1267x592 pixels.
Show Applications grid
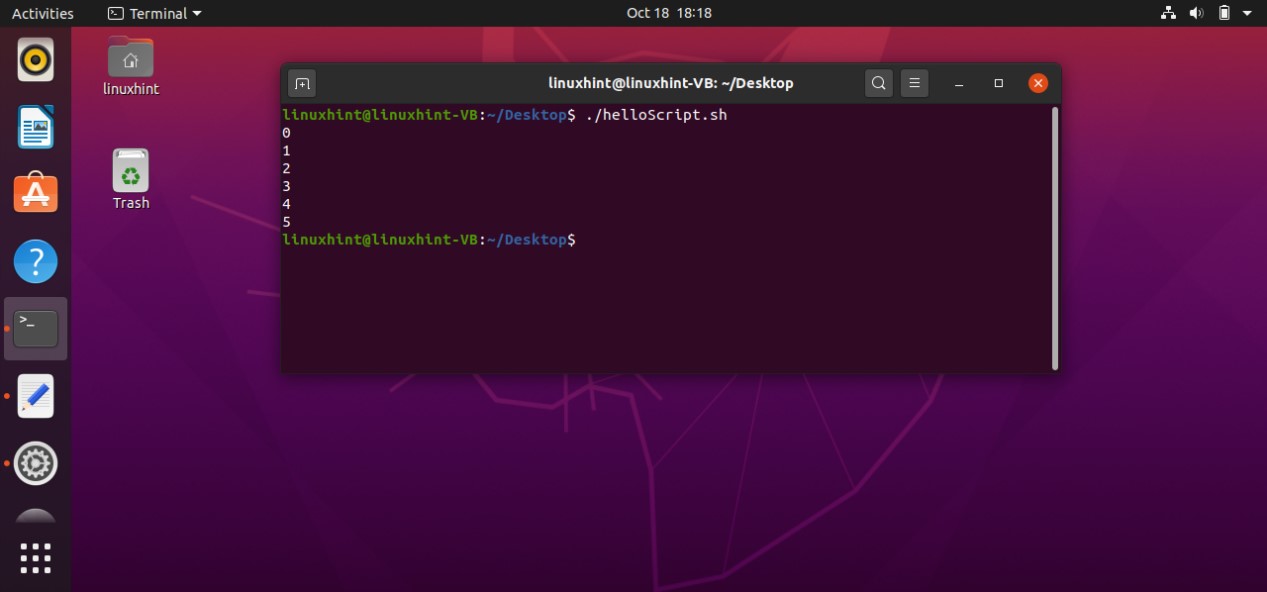[x=36, y=558]
